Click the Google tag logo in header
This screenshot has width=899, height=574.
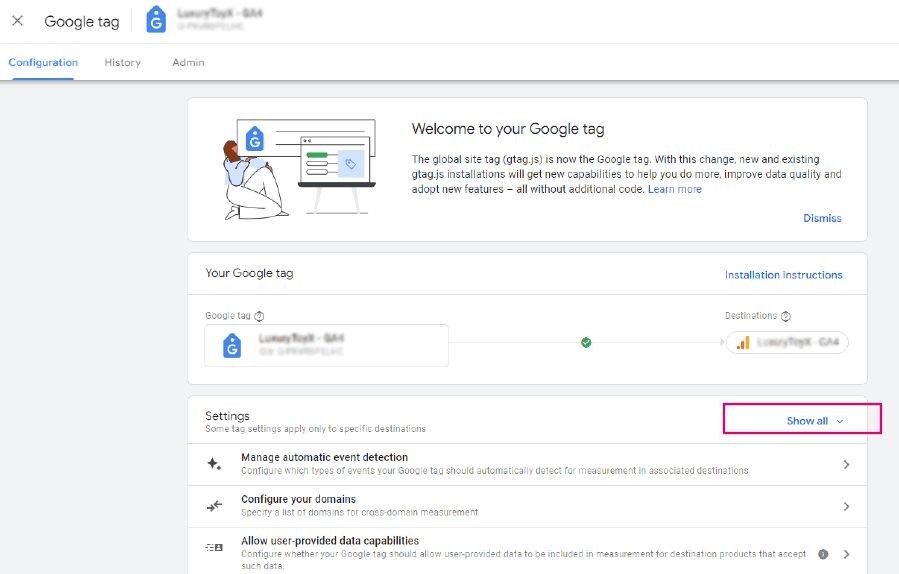(156, 20)
